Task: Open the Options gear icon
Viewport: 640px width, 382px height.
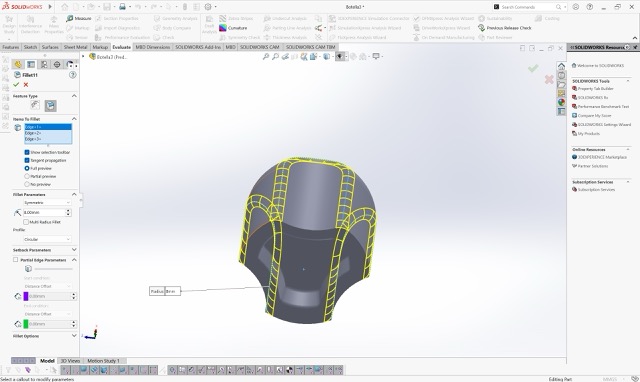Action: tap(208, 7)
